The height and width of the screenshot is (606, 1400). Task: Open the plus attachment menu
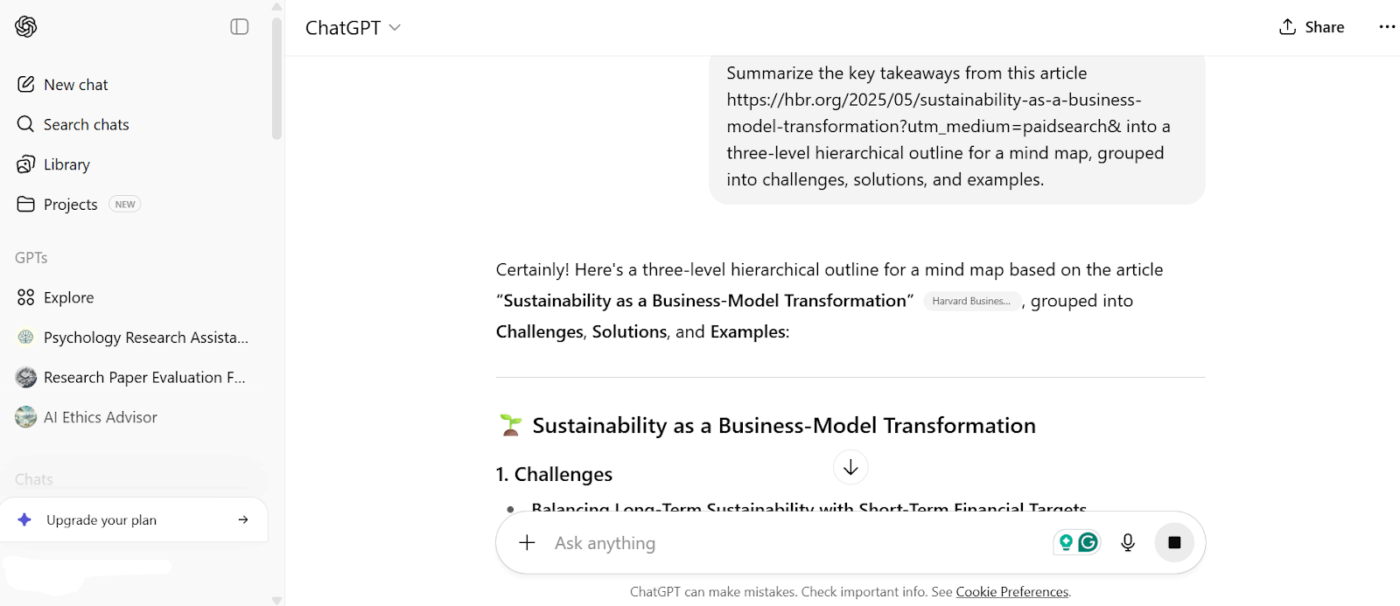point(527,543)
